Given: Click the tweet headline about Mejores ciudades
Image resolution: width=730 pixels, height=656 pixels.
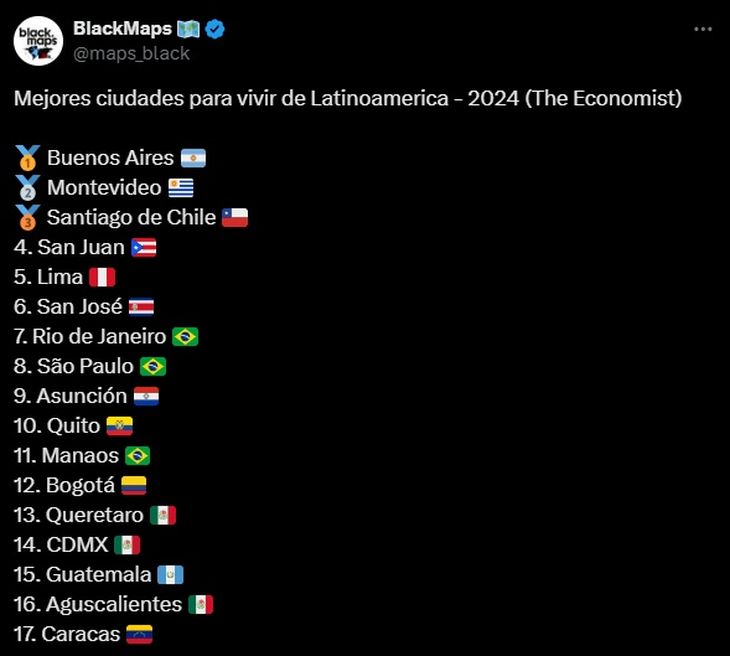Looking at the screenshot, I should coord(348,98).
